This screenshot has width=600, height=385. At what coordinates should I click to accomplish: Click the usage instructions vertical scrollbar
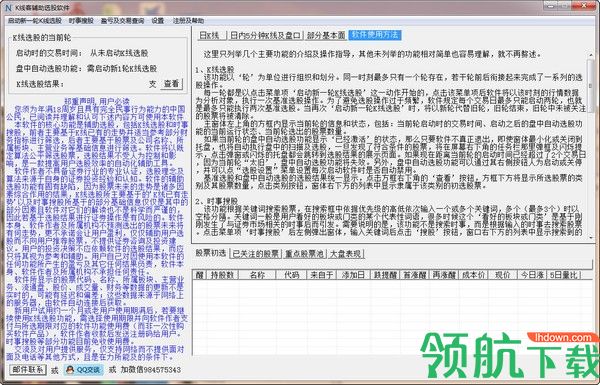pos(590,145)
